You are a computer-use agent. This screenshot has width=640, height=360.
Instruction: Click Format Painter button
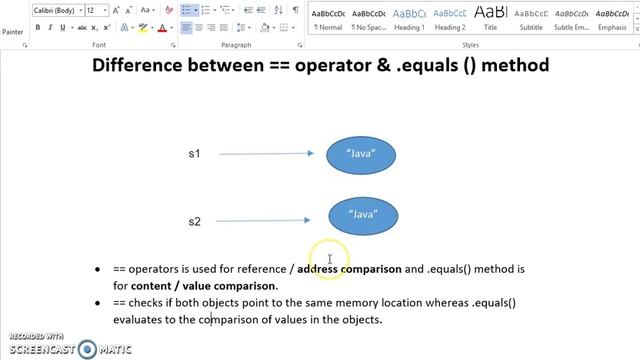[12, 31]
